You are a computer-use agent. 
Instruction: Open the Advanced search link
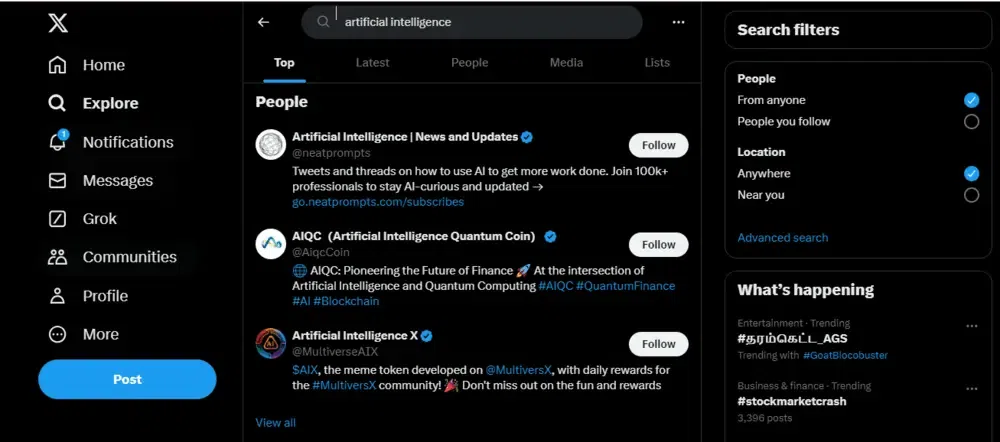782,238
